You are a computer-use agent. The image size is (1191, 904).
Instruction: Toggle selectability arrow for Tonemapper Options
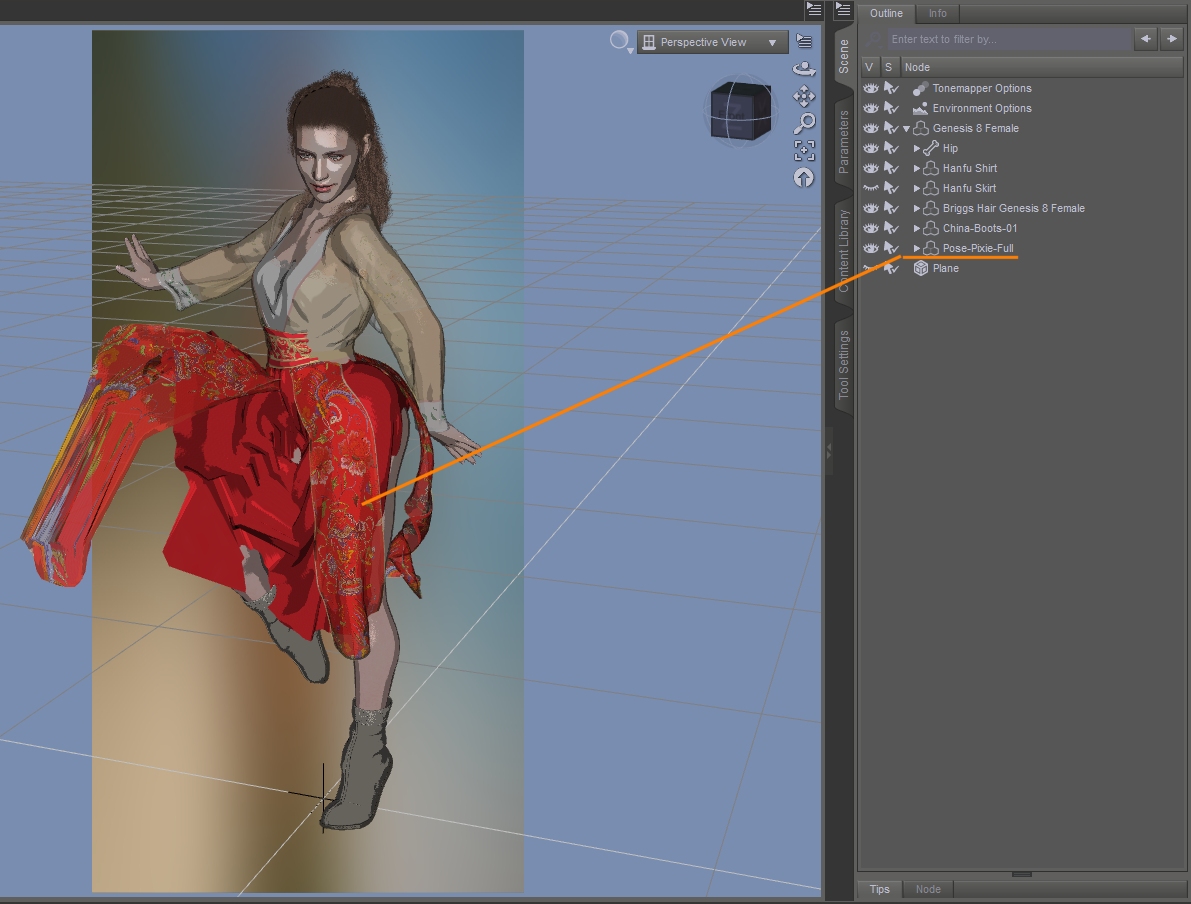(x=891, y=89)
